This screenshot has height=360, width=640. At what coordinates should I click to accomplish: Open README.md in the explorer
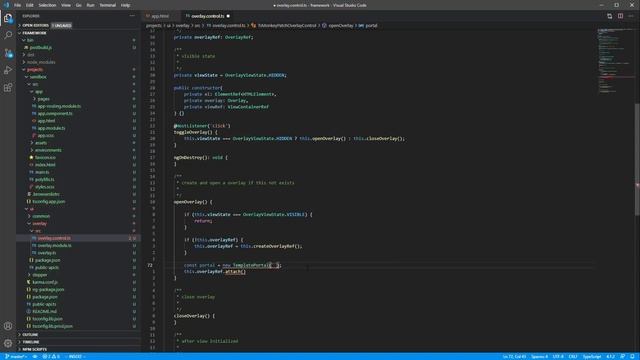44,311
